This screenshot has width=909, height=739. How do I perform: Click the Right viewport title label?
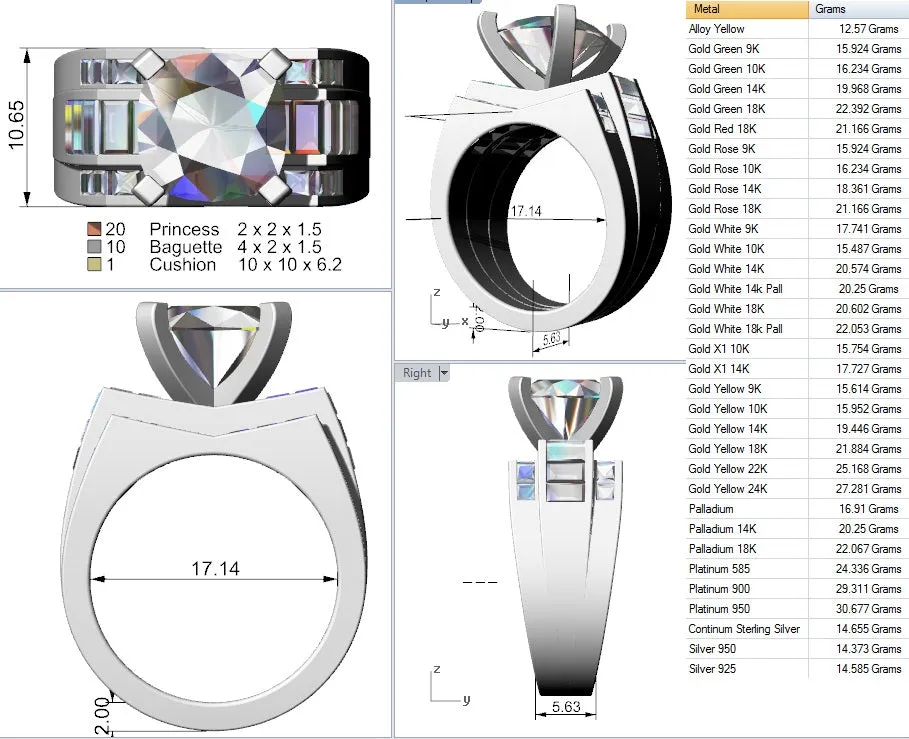pyautogui.click(x=417, y=373)
